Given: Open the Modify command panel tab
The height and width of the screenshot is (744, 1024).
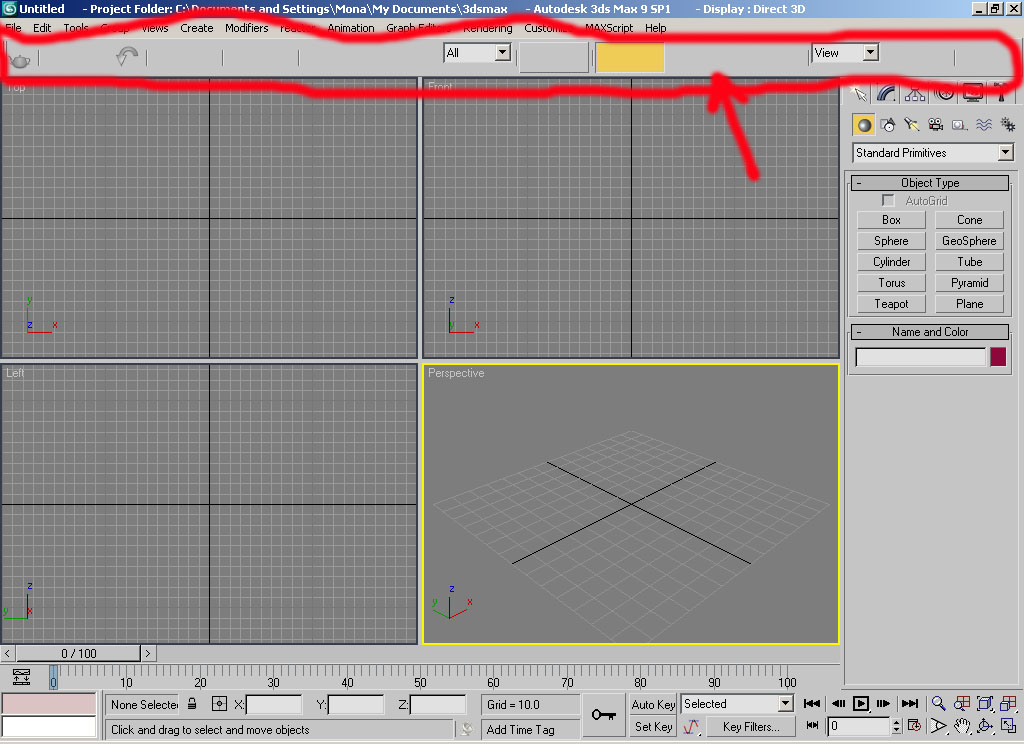Looking at the screenshot, I should [x=886, y=93].
